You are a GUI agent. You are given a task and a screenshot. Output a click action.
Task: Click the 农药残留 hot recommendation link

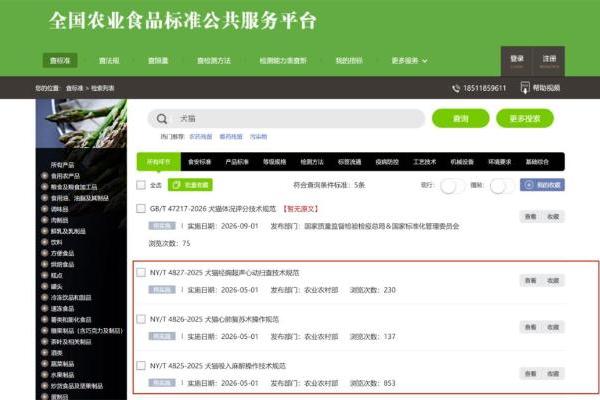point(201,137)
